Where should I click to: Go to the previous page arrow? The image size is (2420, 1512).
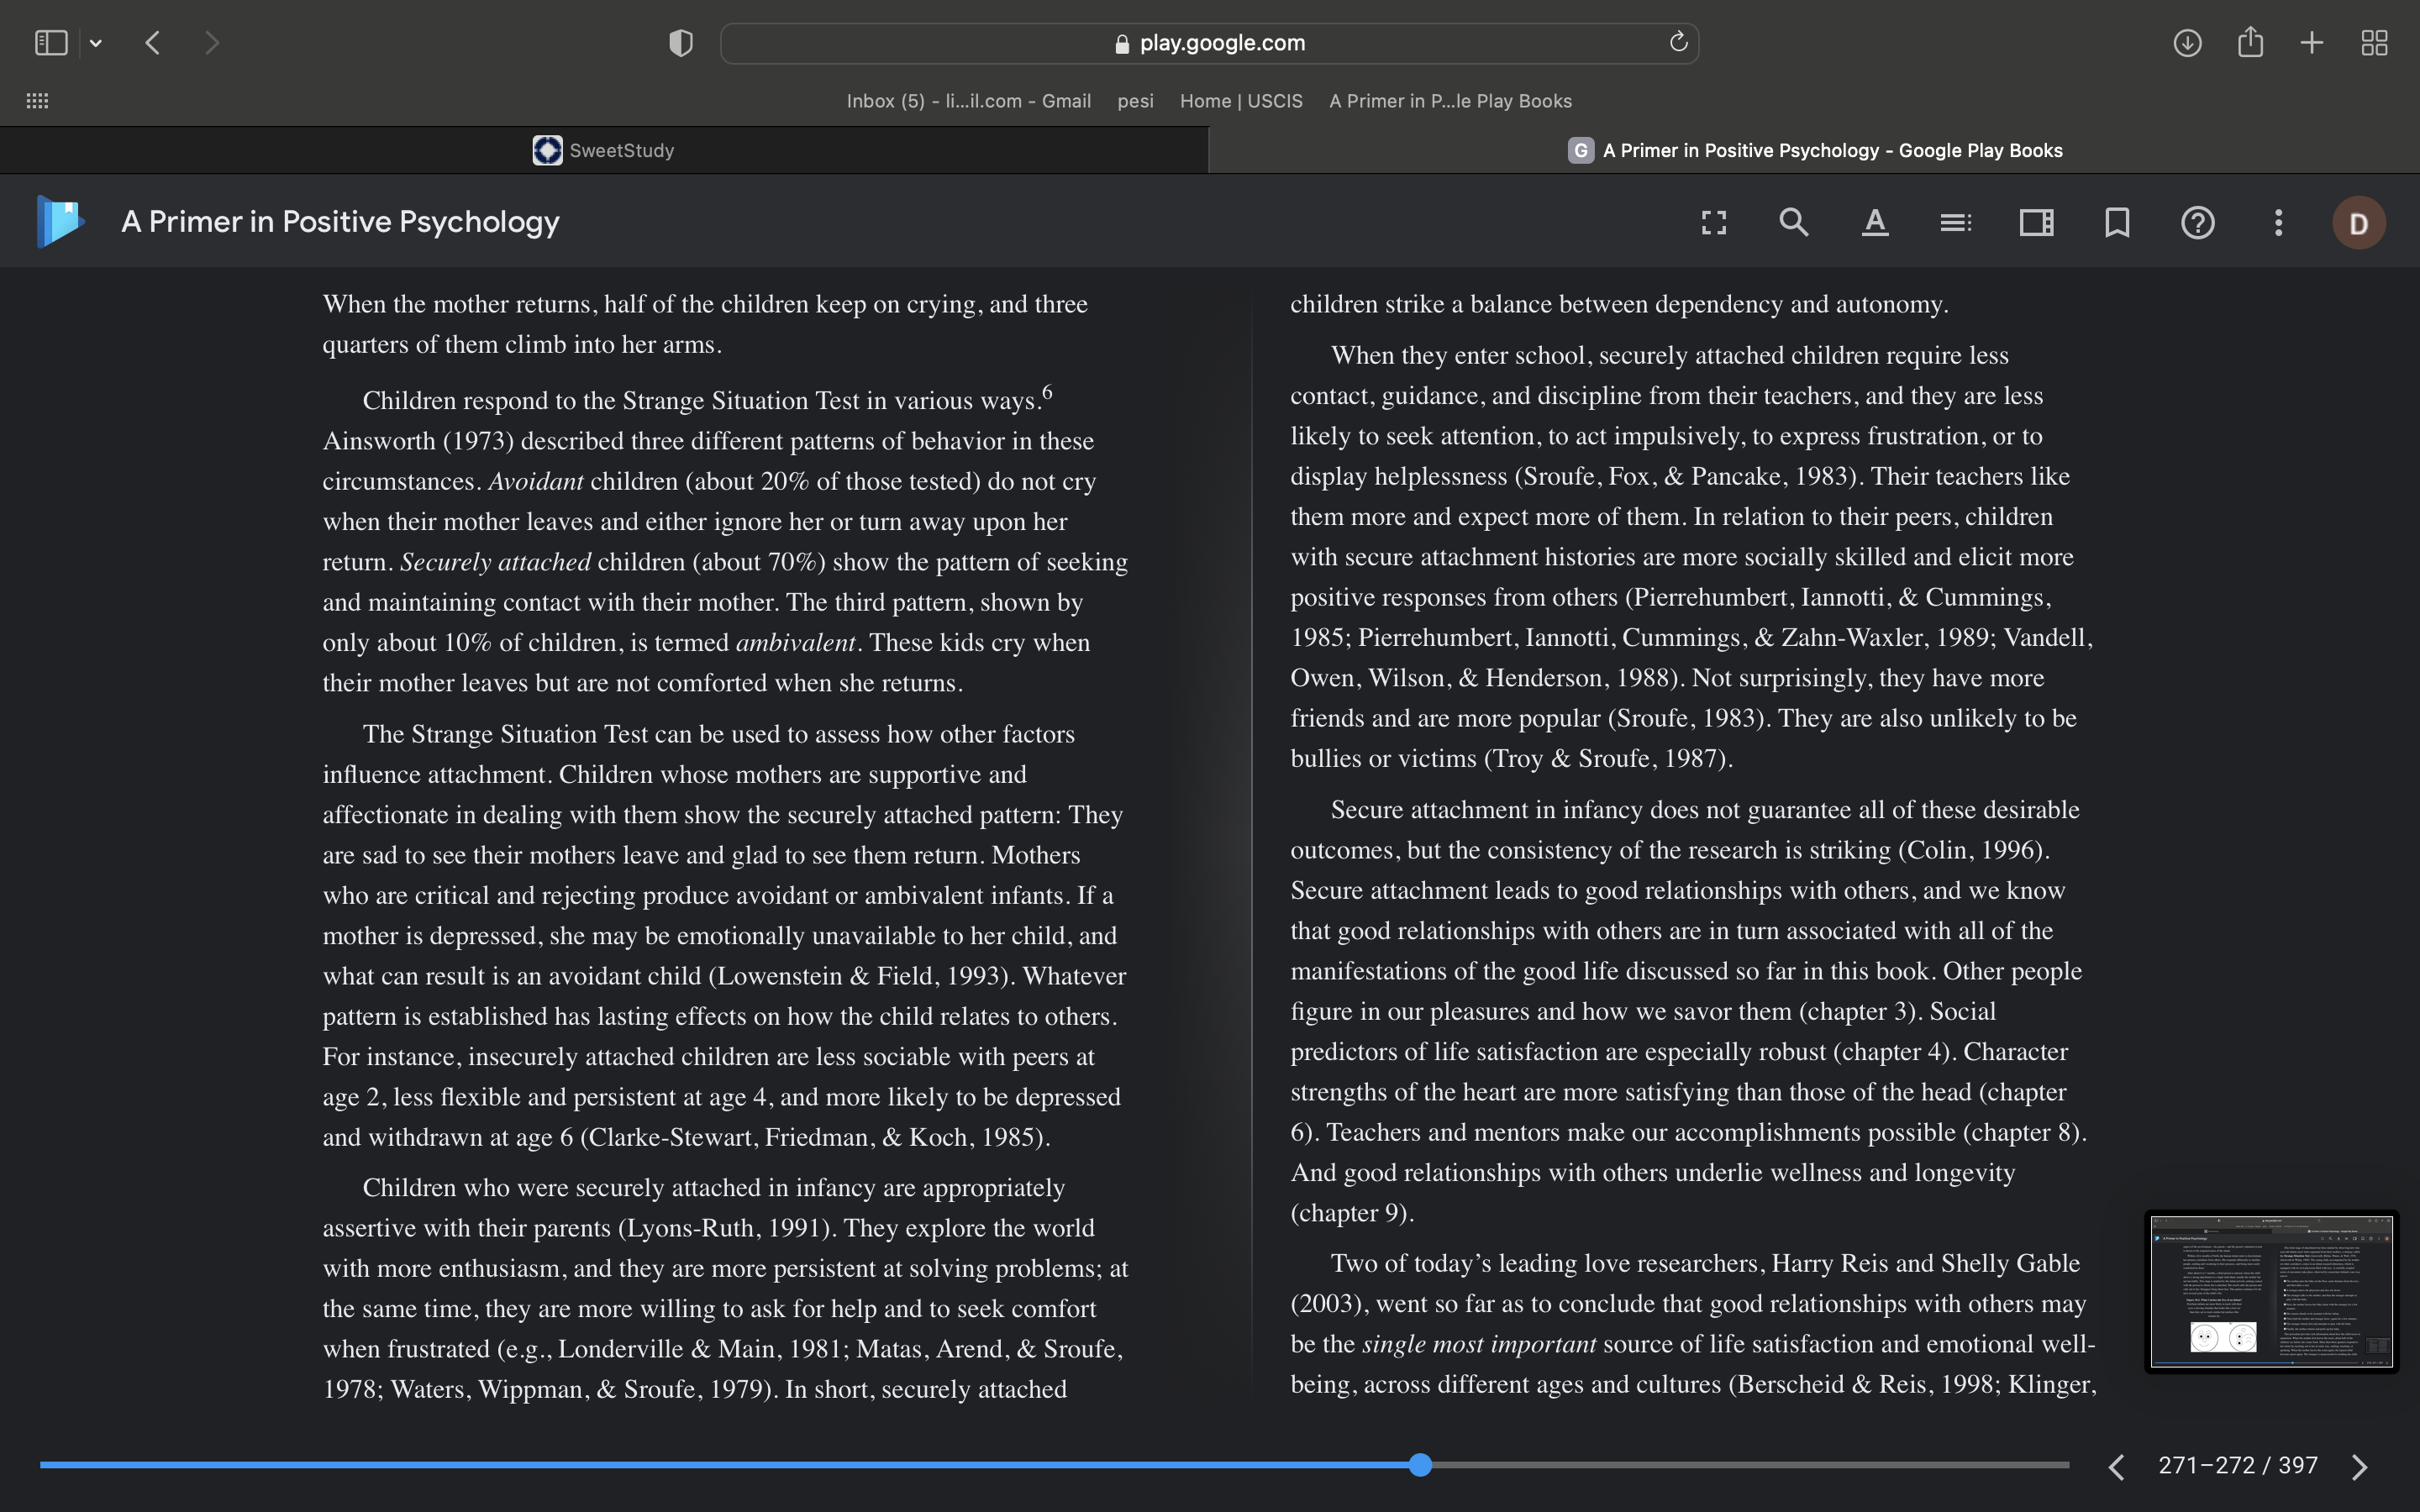pyautogui.click(x=2116, y=1466)
